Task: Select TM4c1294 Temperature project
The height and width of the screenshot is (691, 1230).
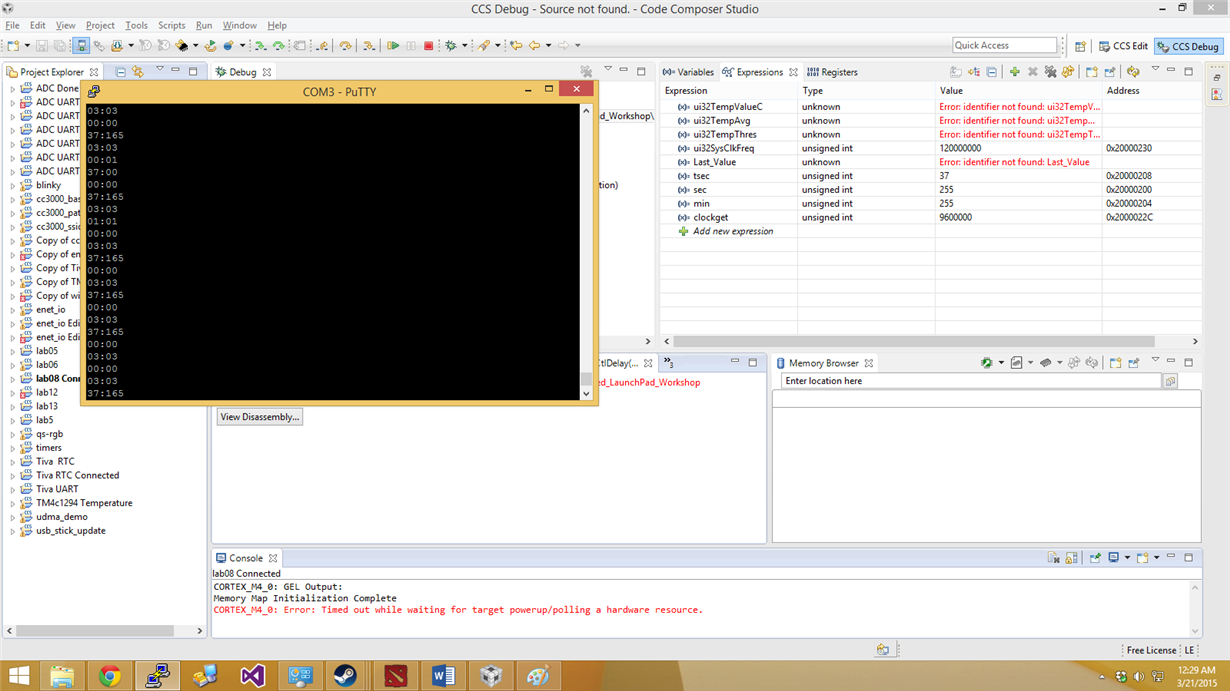Action: tap(84, 503)
